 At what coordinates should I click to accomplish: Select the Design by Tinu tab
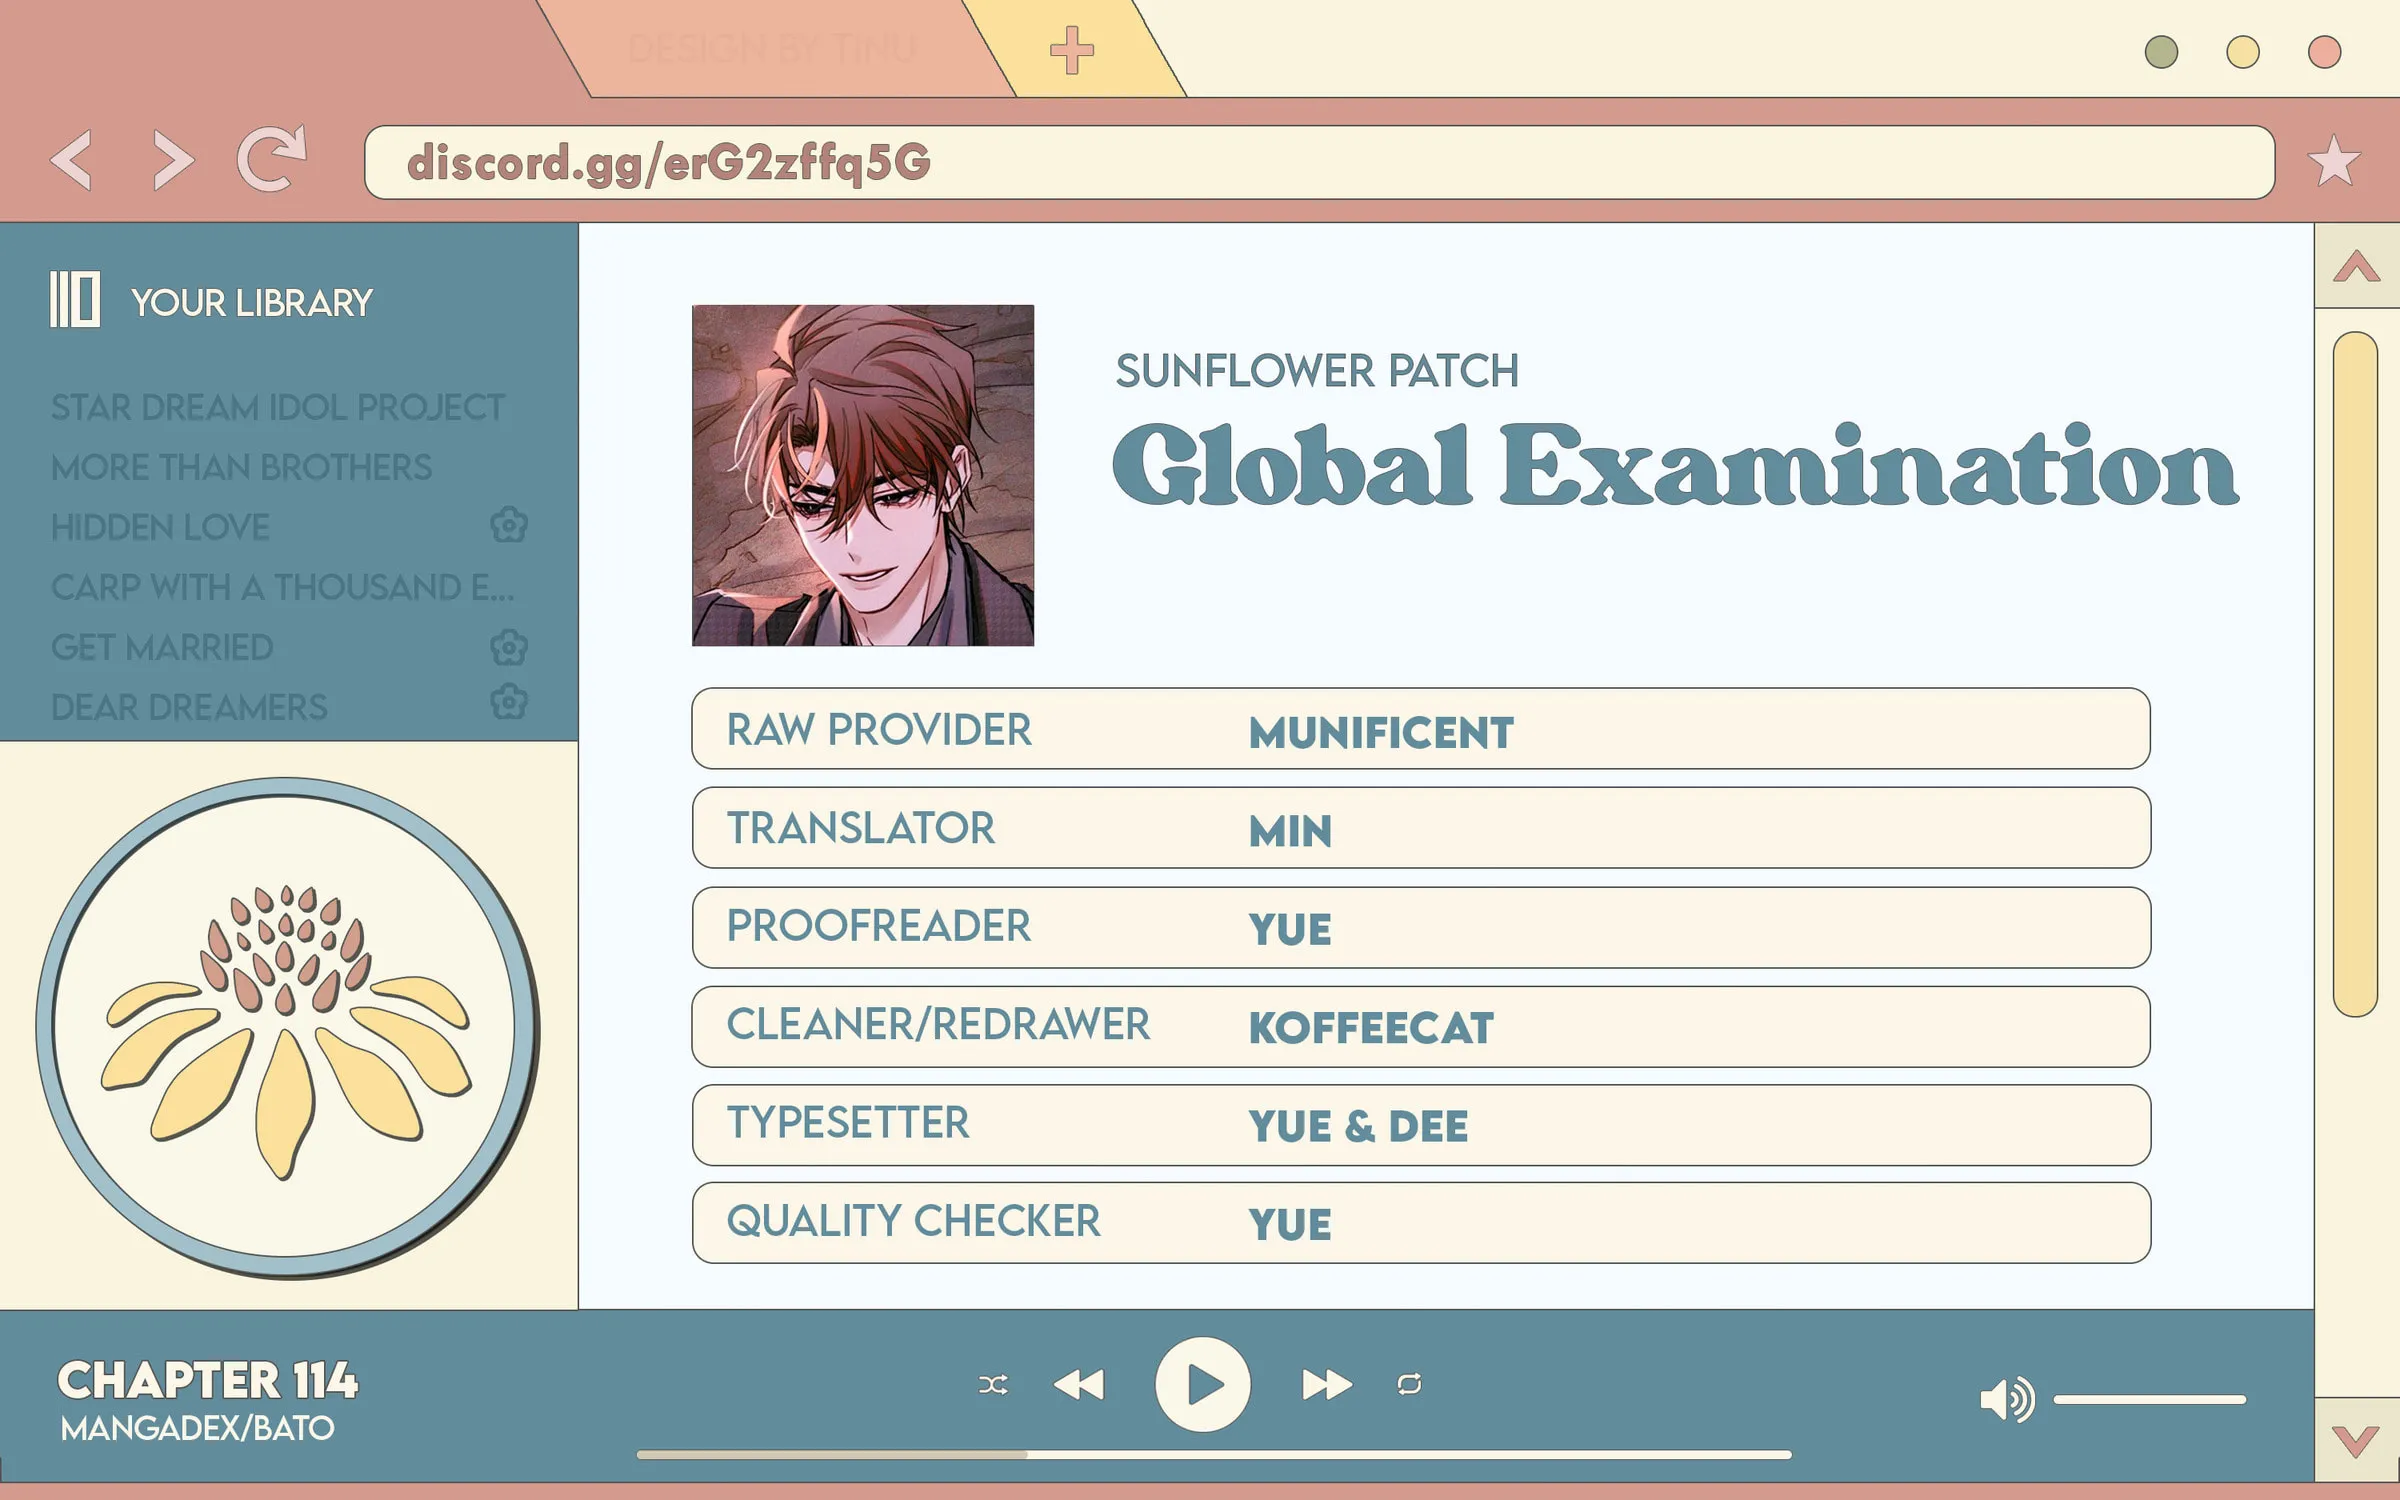click(774, 49)
